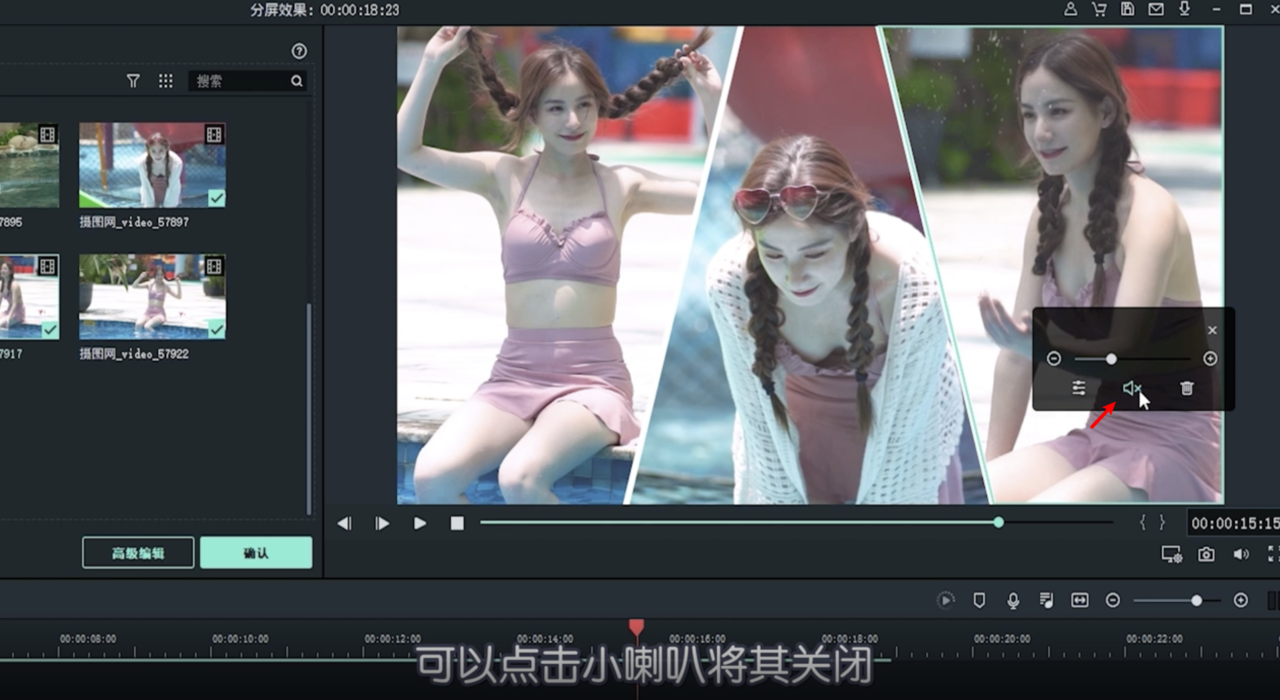Zoom in clip with popup plus icon
The height and width of the screenshot is (700, 1280).
pos(1210,358)
